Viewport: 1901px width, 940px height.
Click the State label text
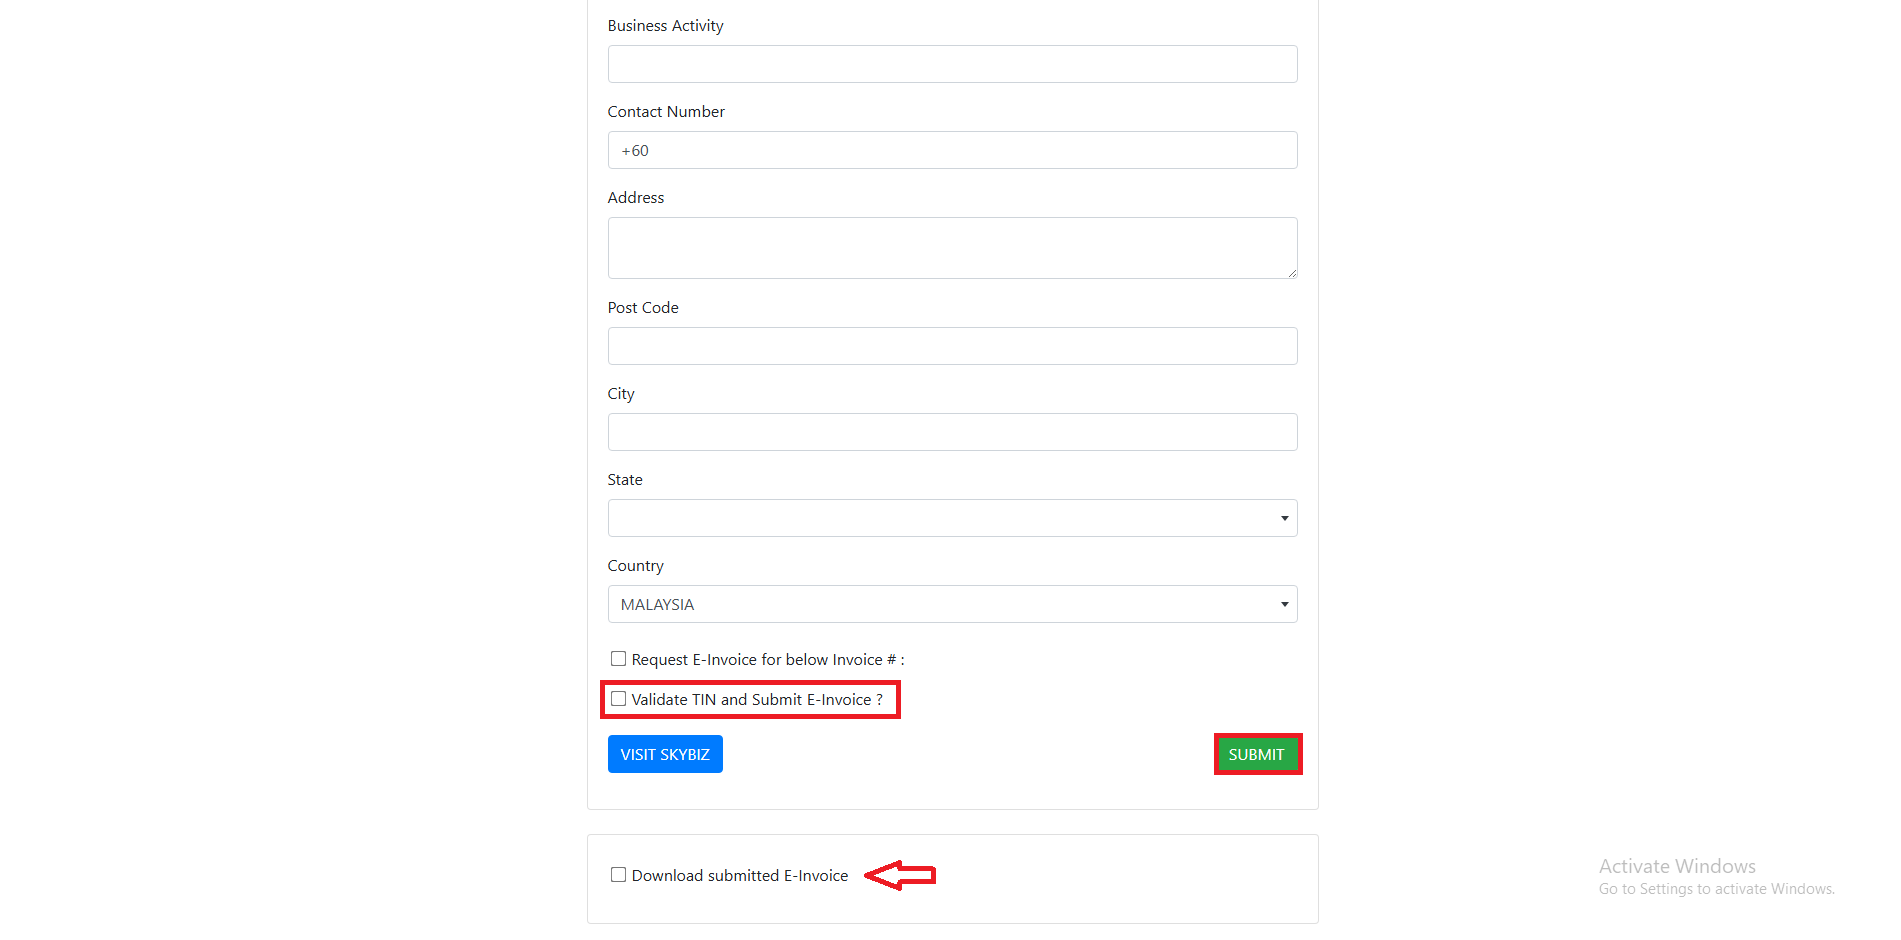tap(625, 480)
